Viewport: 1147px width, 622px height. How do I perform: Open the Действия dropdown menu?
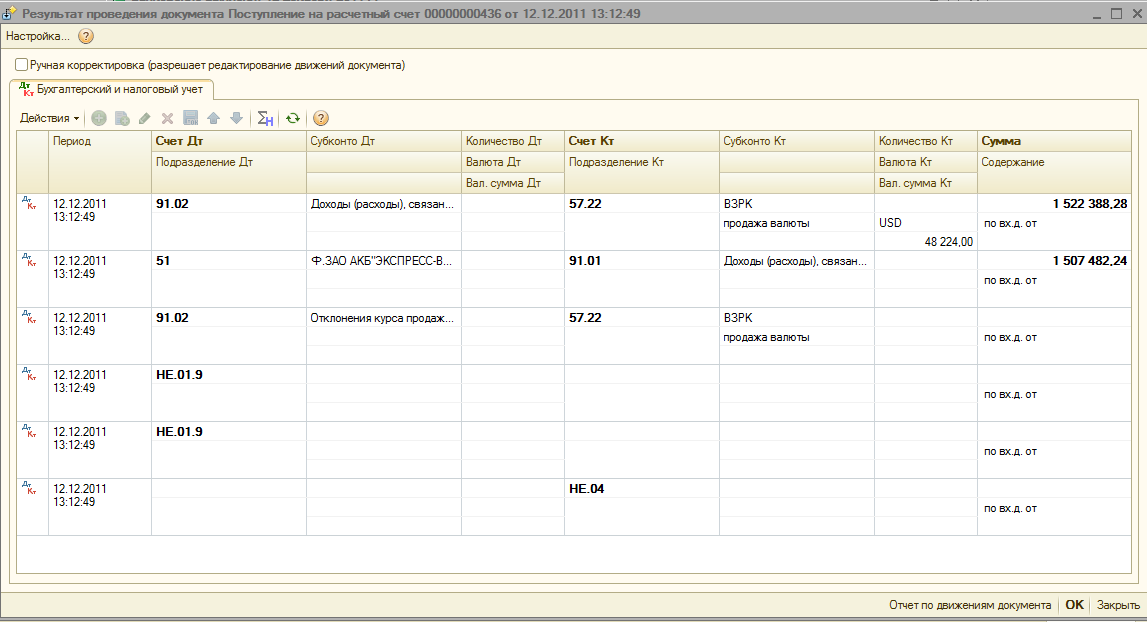click(x=49, y=118)
